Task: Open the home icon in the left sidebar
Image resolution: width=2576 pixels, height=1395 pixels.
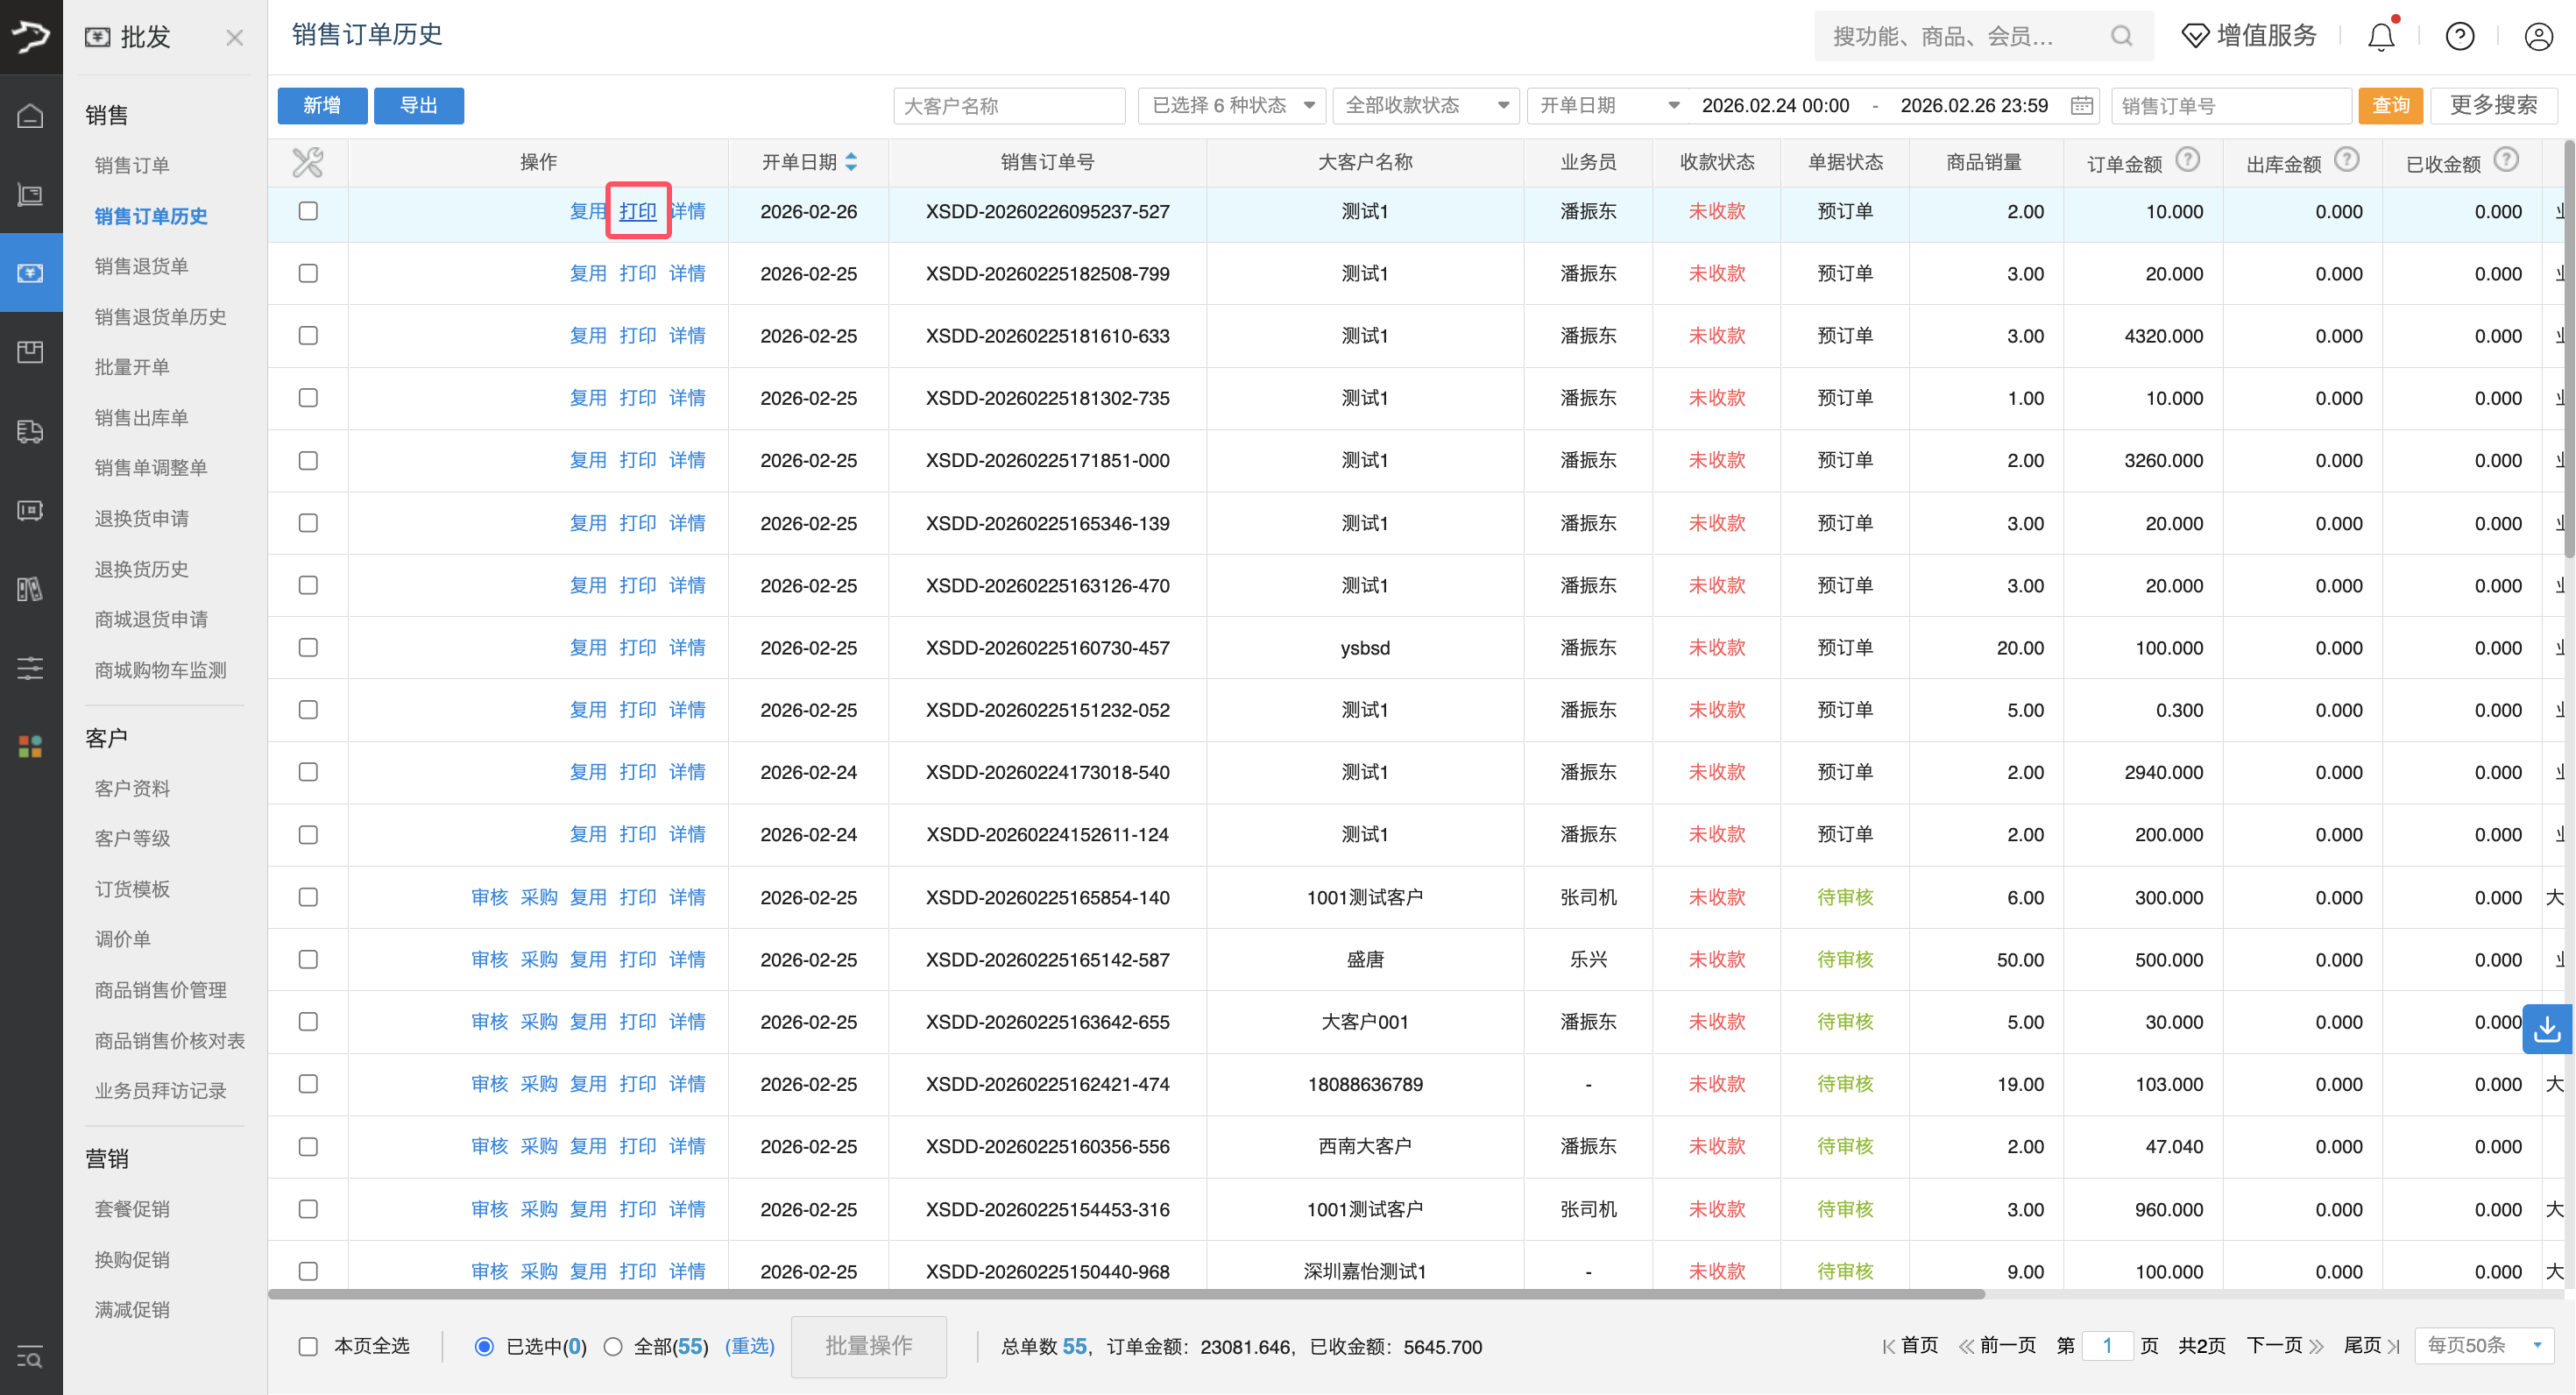Action: pos(31,115)
